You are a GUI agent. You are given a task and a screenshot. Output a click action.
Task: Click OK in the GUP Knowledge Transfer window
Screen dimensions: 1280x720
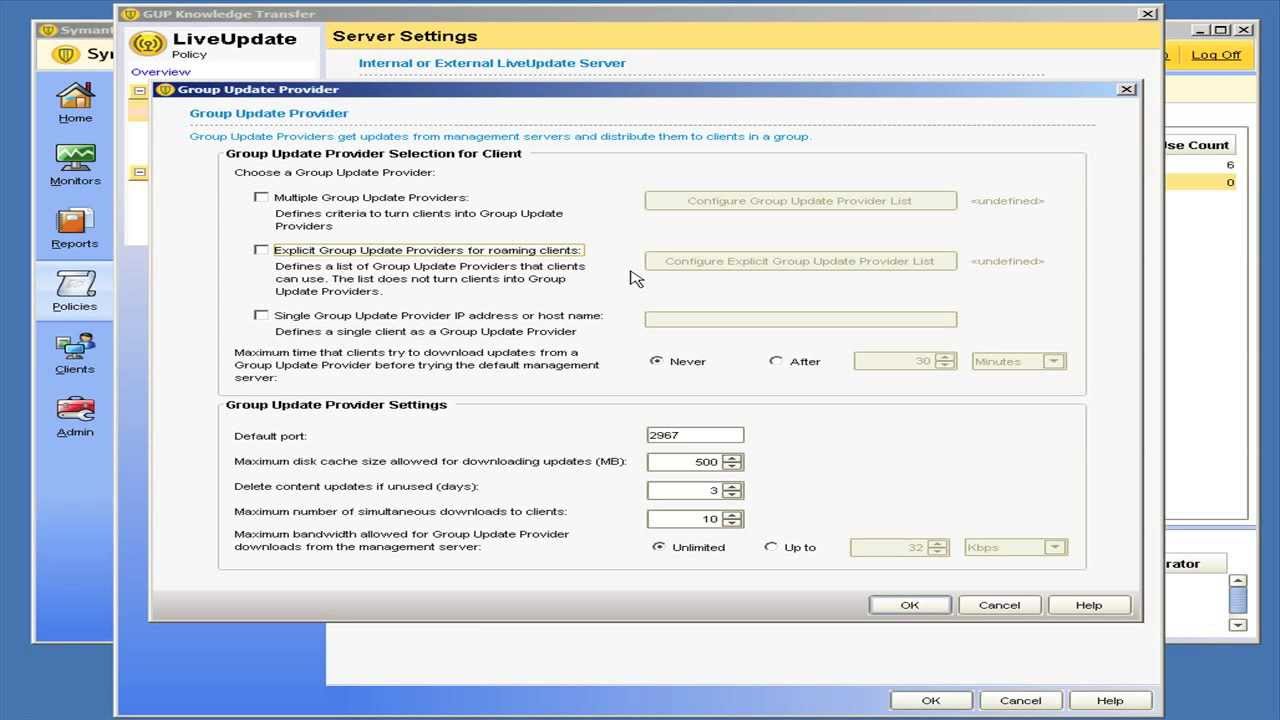click(x=930, y=701)
